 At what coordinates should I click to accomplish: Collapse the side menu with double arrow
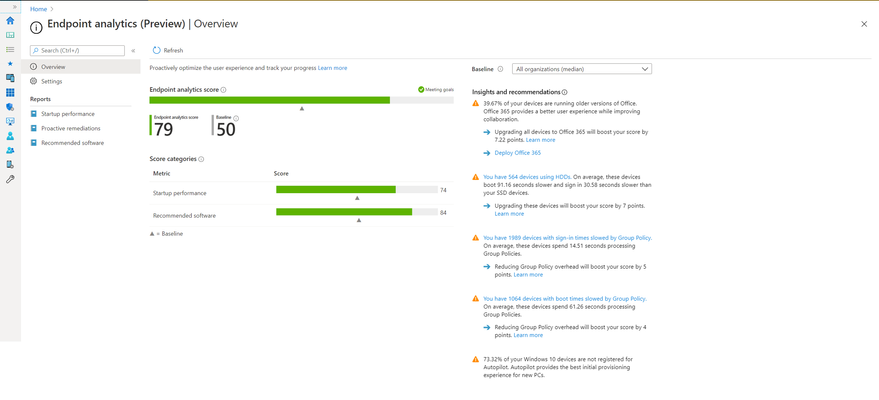click(x=133, y=50)
